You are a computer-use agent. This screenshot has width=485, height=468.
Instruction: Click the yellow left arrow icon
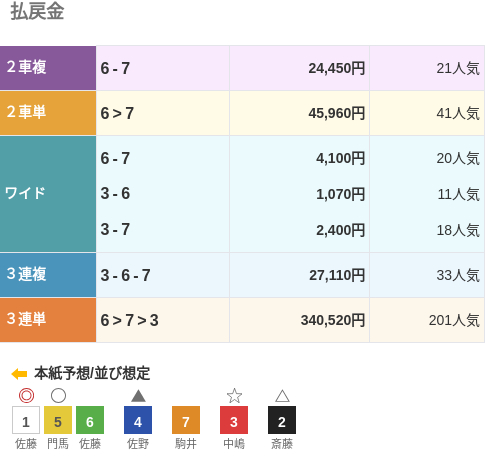(x=19, y=374)
